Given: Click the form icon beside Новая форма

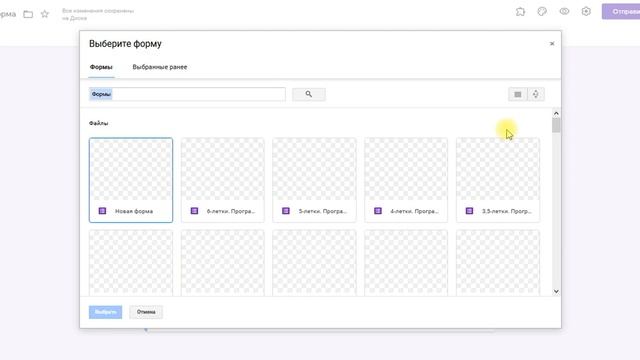Looking at the screenshot, I should tap(102, 211).
